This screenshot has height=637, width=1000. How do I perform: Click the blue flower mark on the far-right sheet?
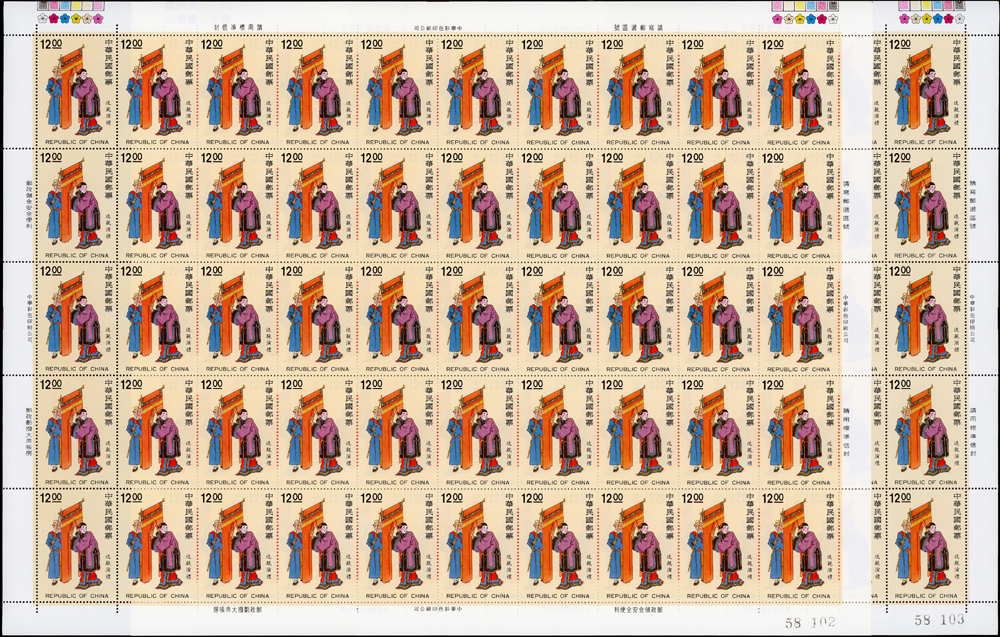click(938, 18)
